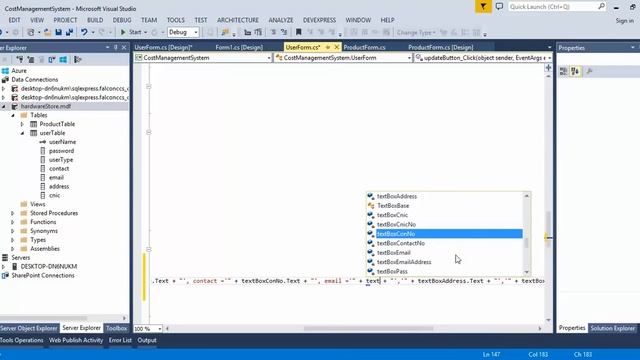Screen dimensions: 640x360
Task: Click the Sign in link
Action: tap(624, 21)
